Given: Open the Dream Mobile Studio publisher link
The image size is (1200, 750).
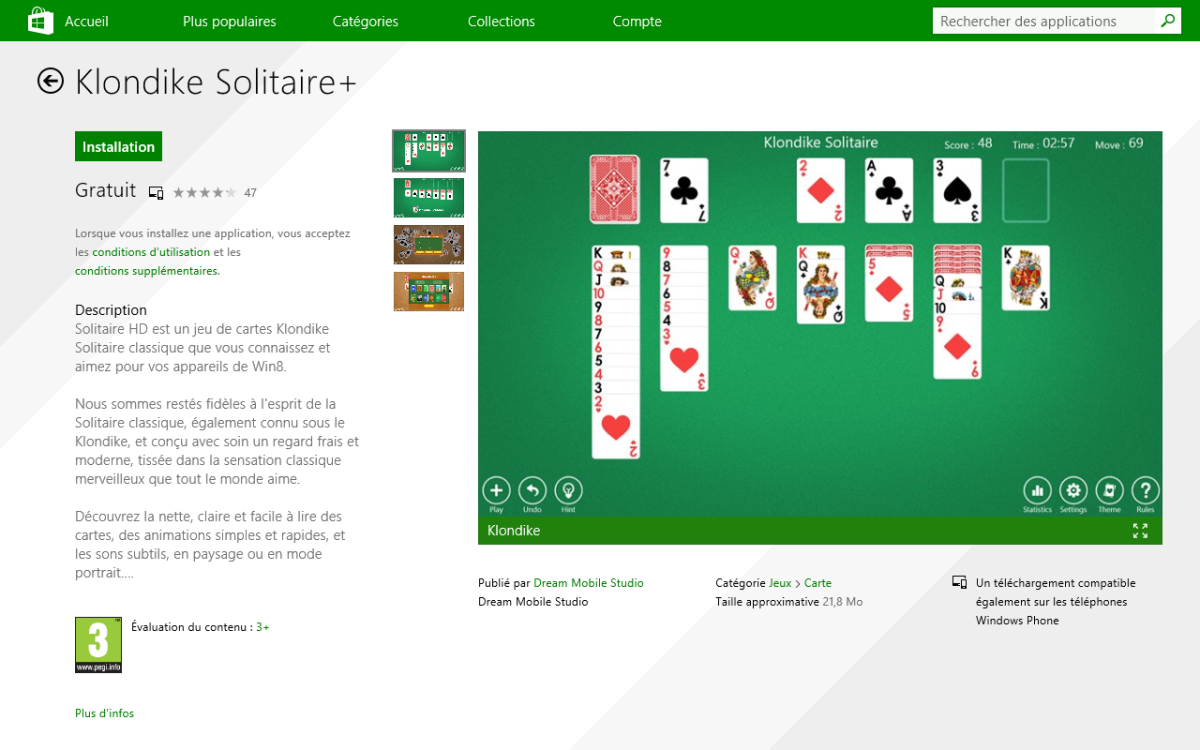Looking at the screenshot, I should (589, 583).
